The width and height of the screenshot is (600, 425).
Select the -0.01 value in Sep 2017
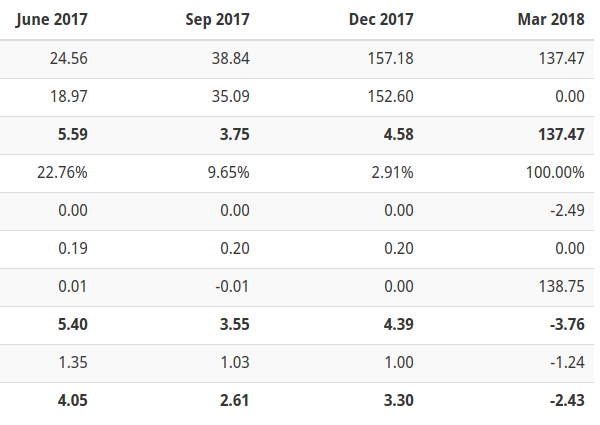(x=232, y=287)
